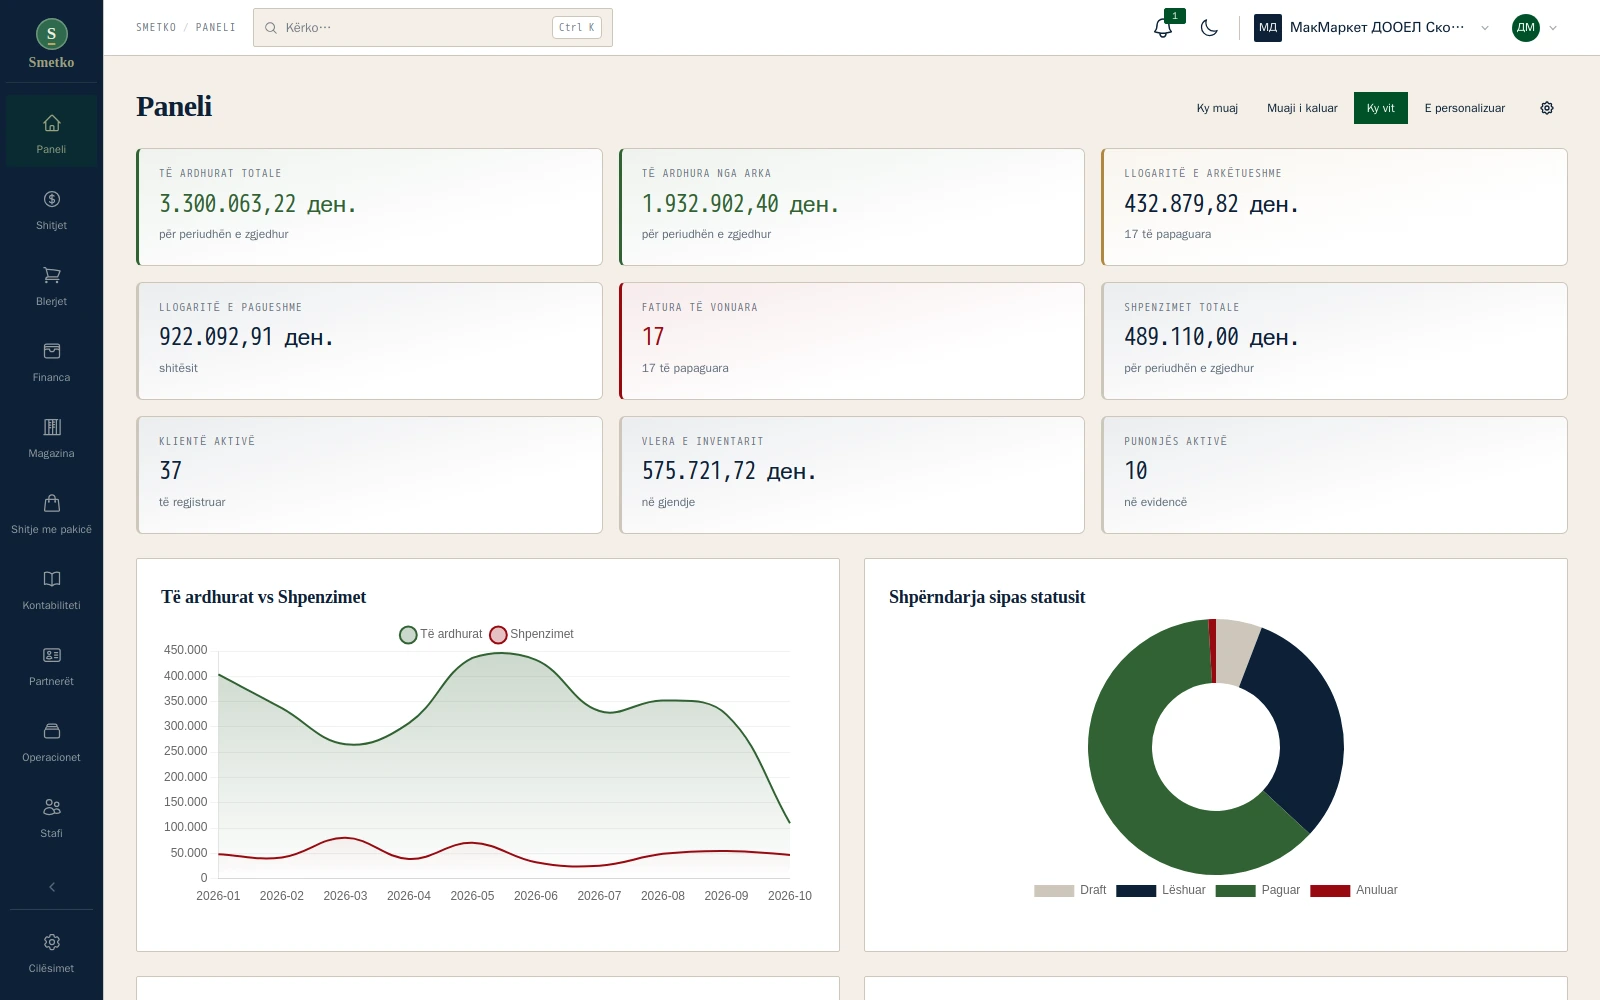Toggle dark mode moon icon

point(1209,28)
